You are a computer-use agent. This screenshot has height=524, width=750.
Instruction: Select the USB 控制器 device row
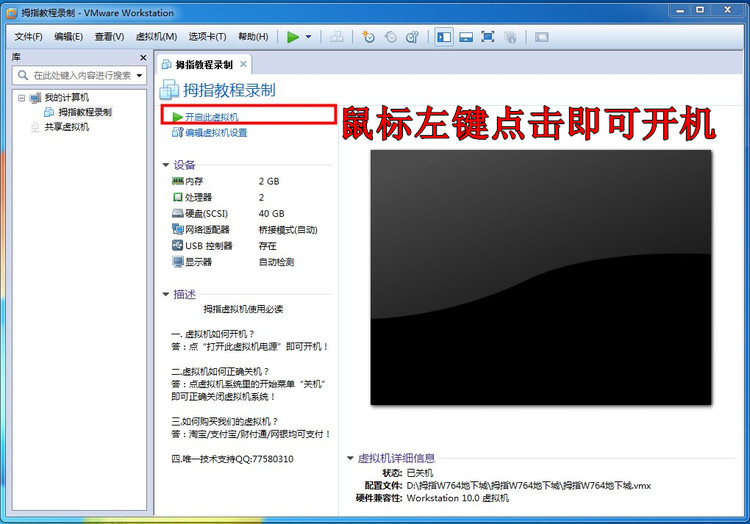[x=244, y=246]
